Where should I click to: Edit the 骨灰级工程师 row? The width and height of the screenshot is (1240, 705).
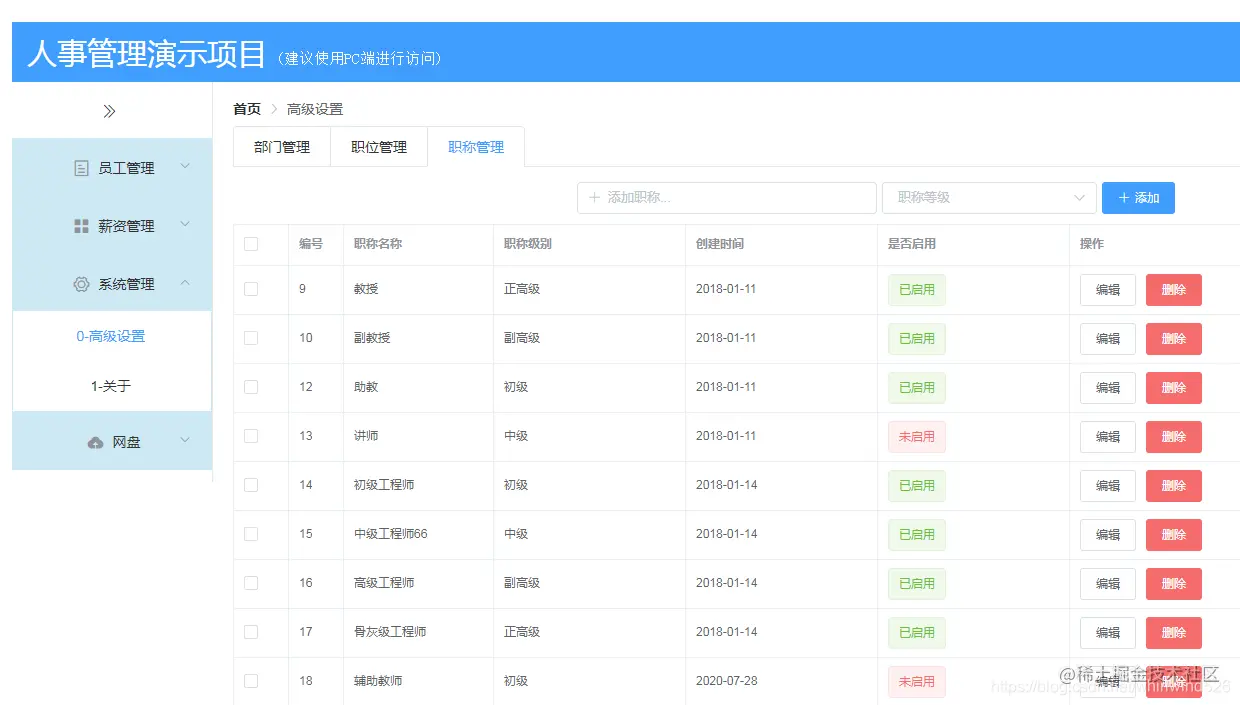tap(1108, 633)
